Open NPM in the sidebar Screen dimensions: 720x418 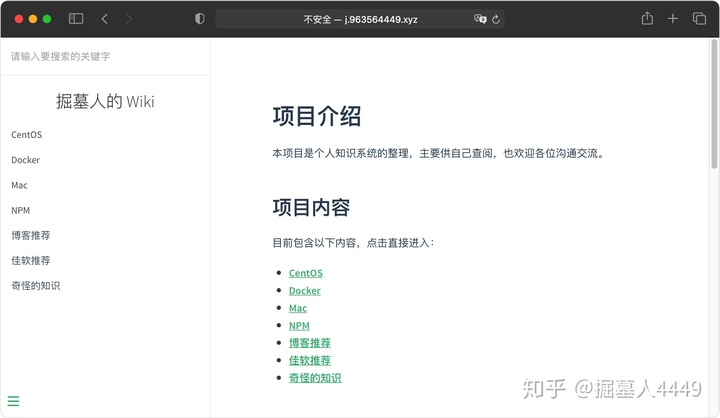coord(21,210)
